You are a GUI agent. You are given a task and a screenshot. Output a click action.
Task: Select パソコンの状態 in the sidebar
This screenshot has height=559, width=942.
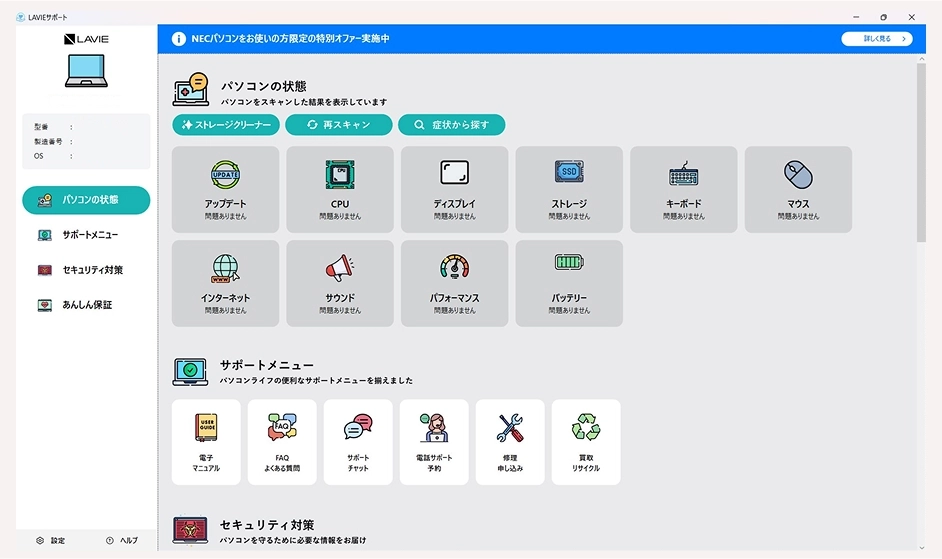pyautogui.click(x=87, y=200)
